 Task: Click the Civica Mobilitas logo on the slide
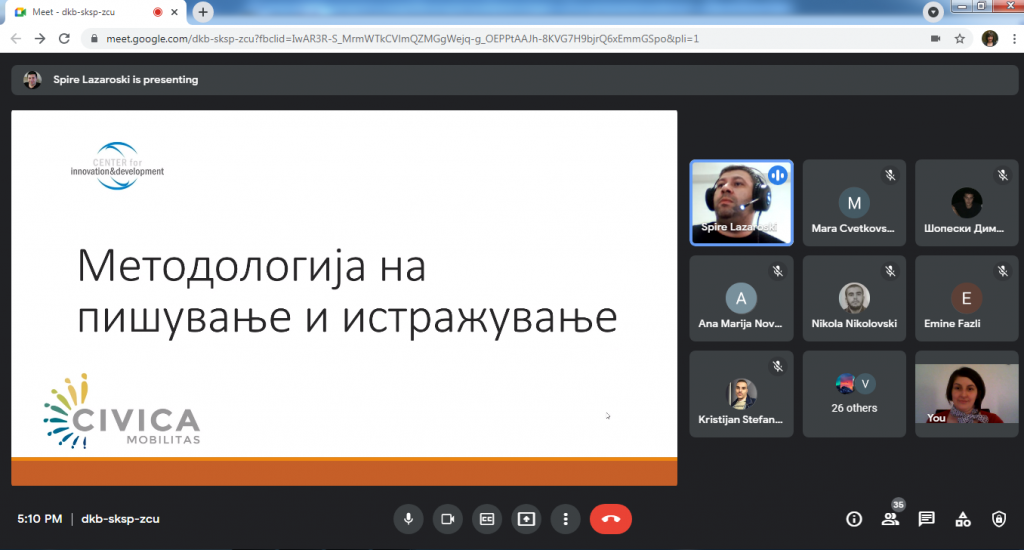(x=122, y=412)
